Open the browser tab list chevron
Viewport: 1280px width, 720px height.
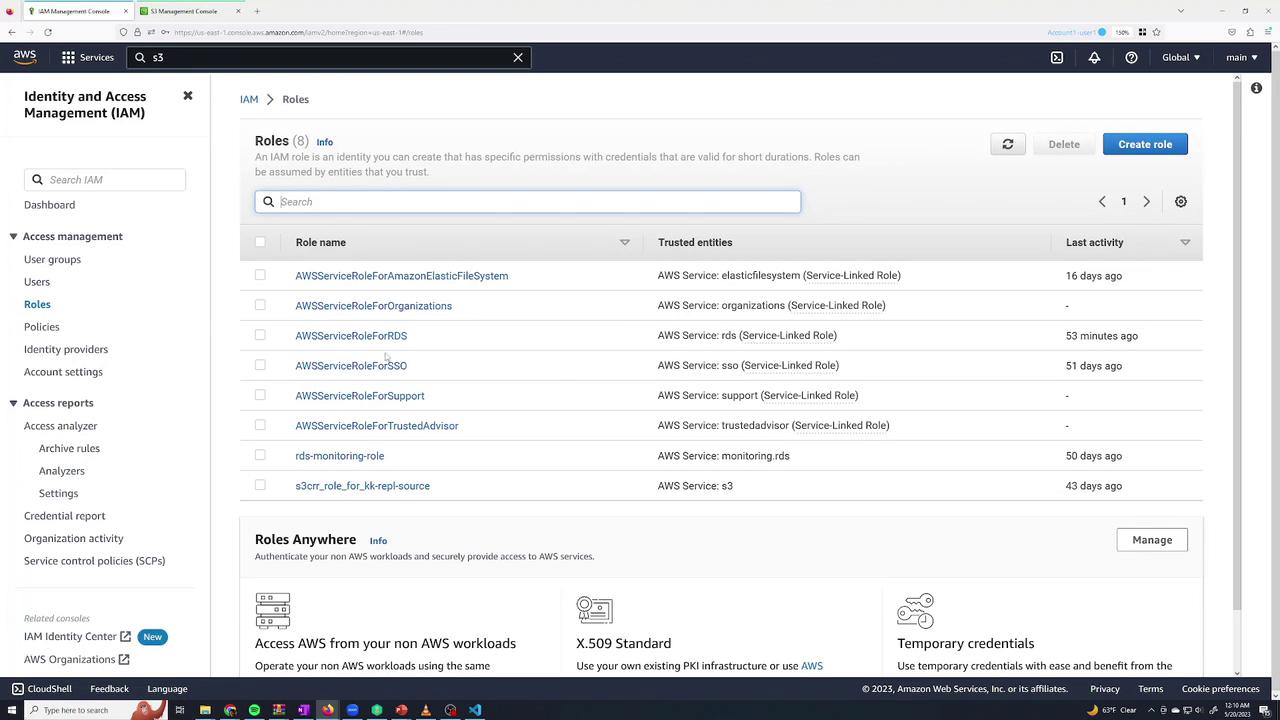(x=1181, y=11)
